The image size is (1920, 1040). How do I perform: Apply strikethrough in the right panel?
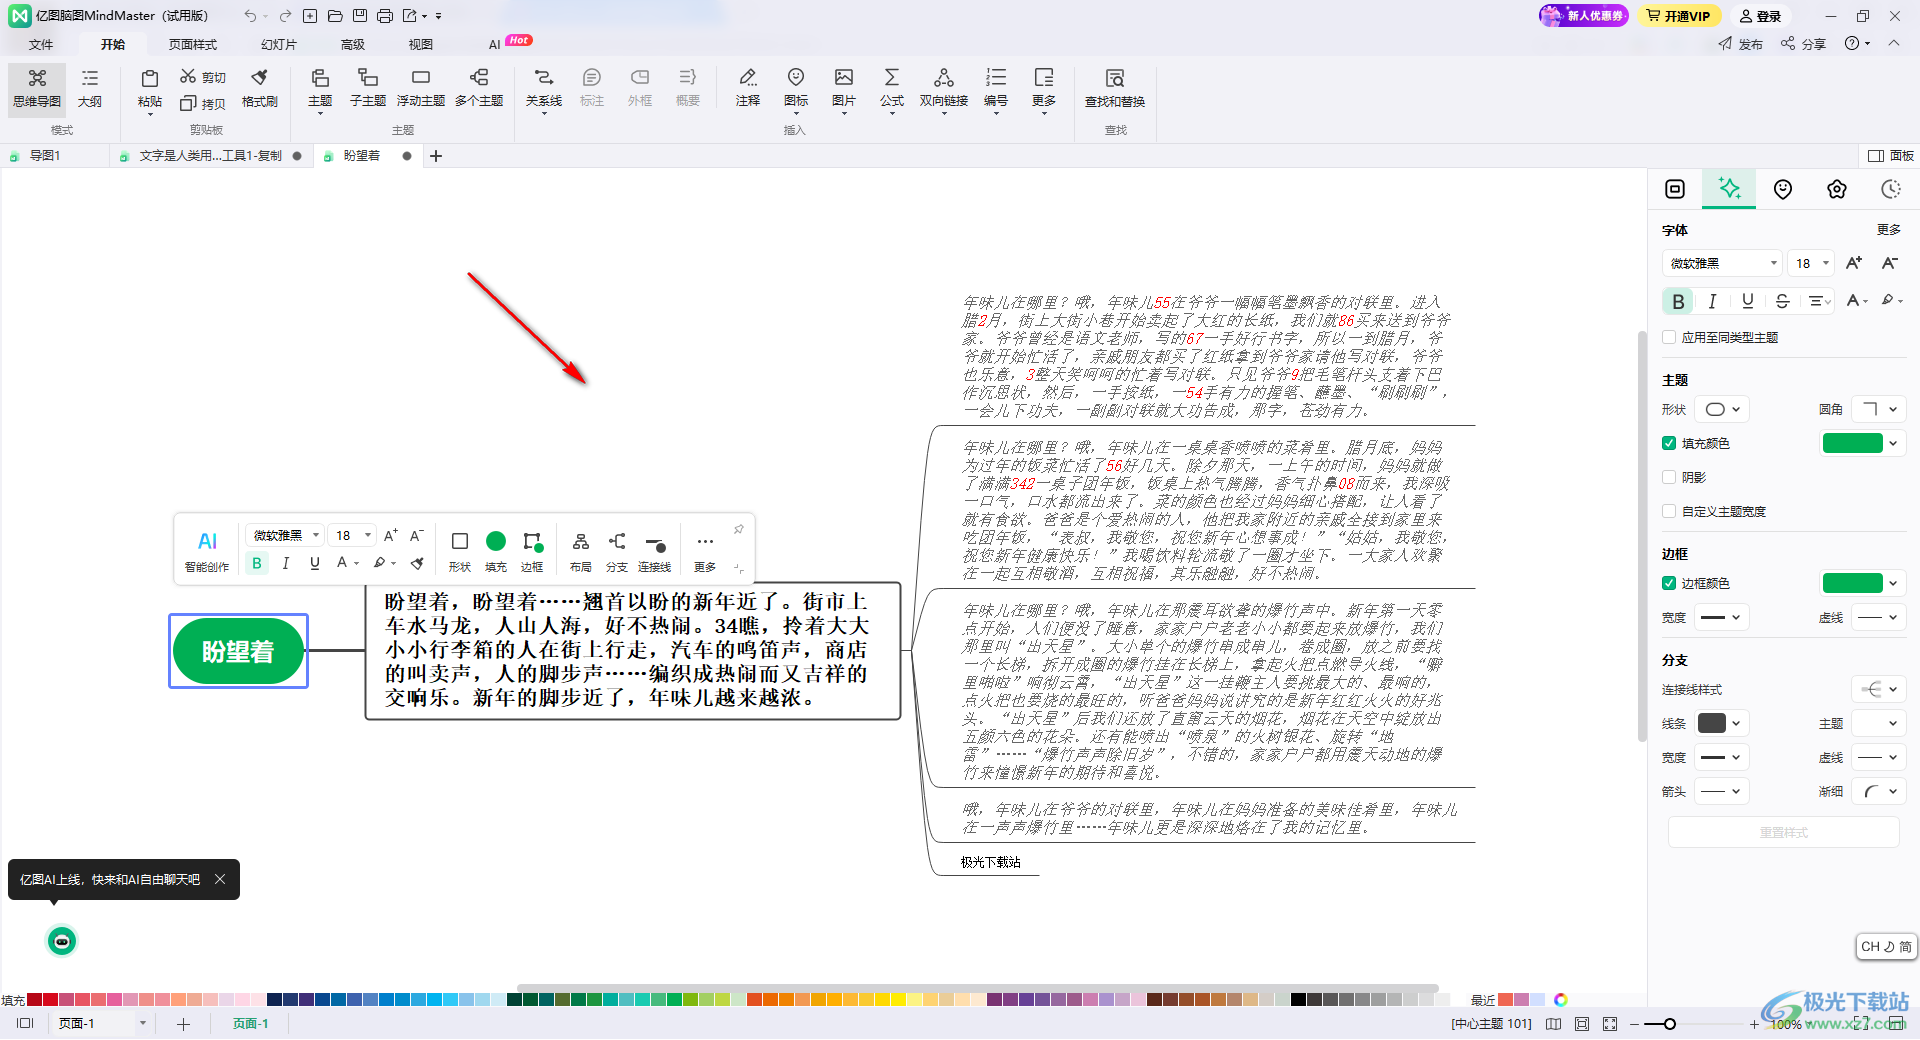(1782, 301)
